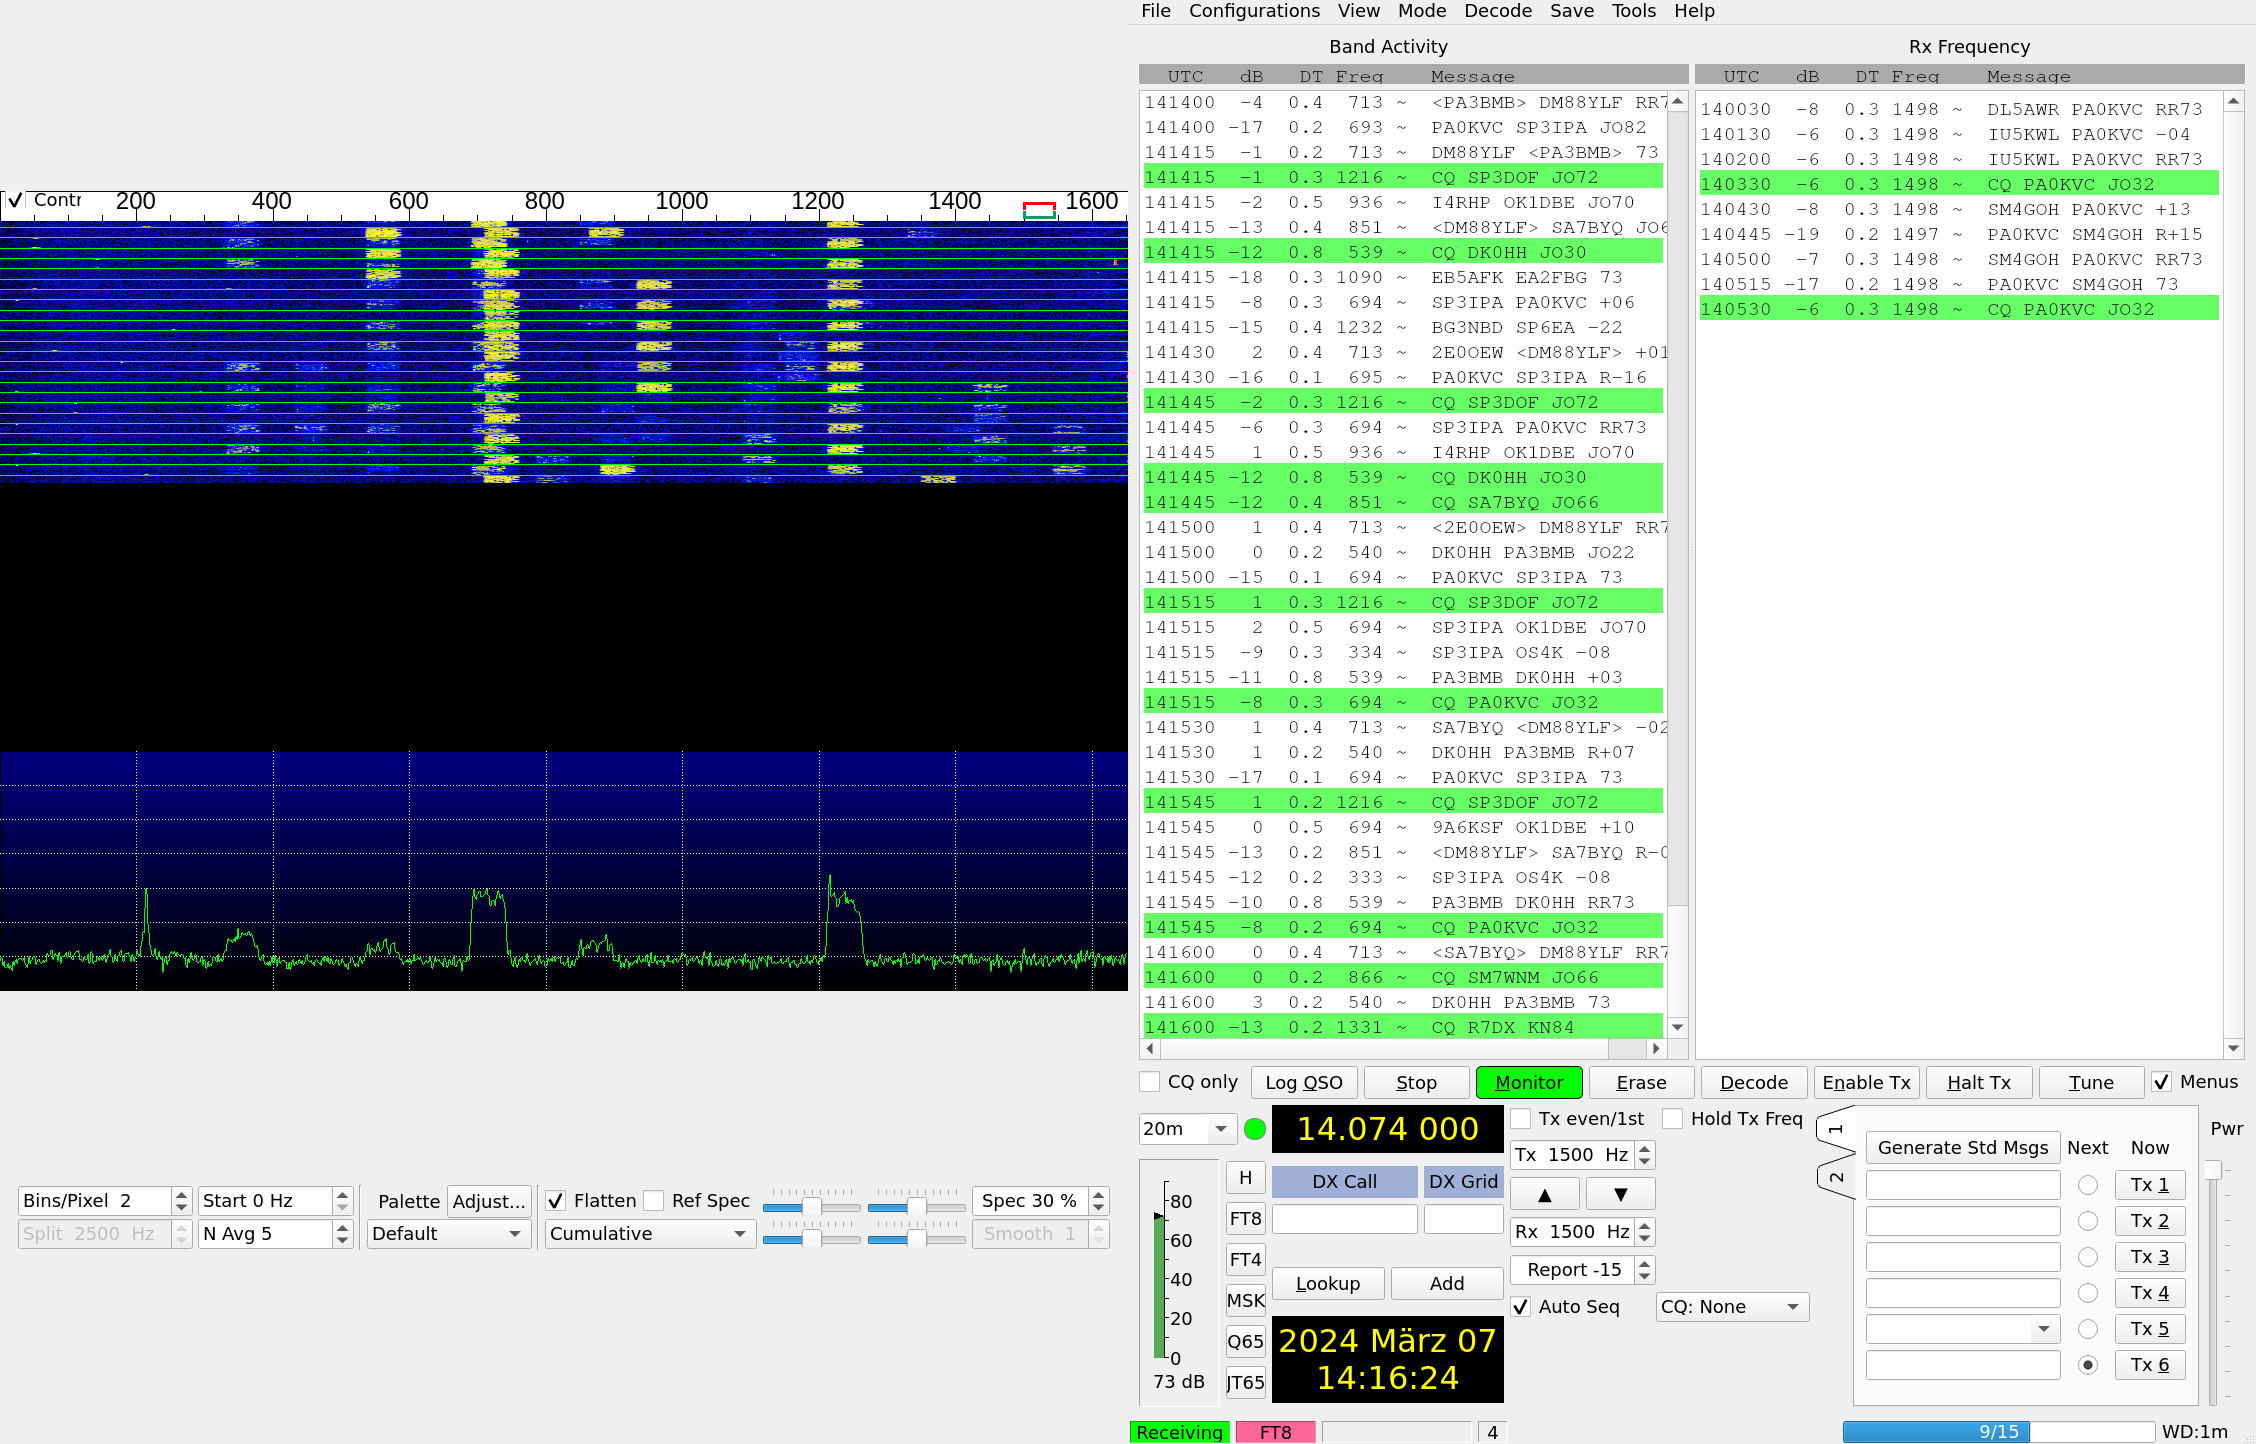Switch to FT4 mode button
Viewport: 2256px width, 1444px height.
click(1245, 1260)
